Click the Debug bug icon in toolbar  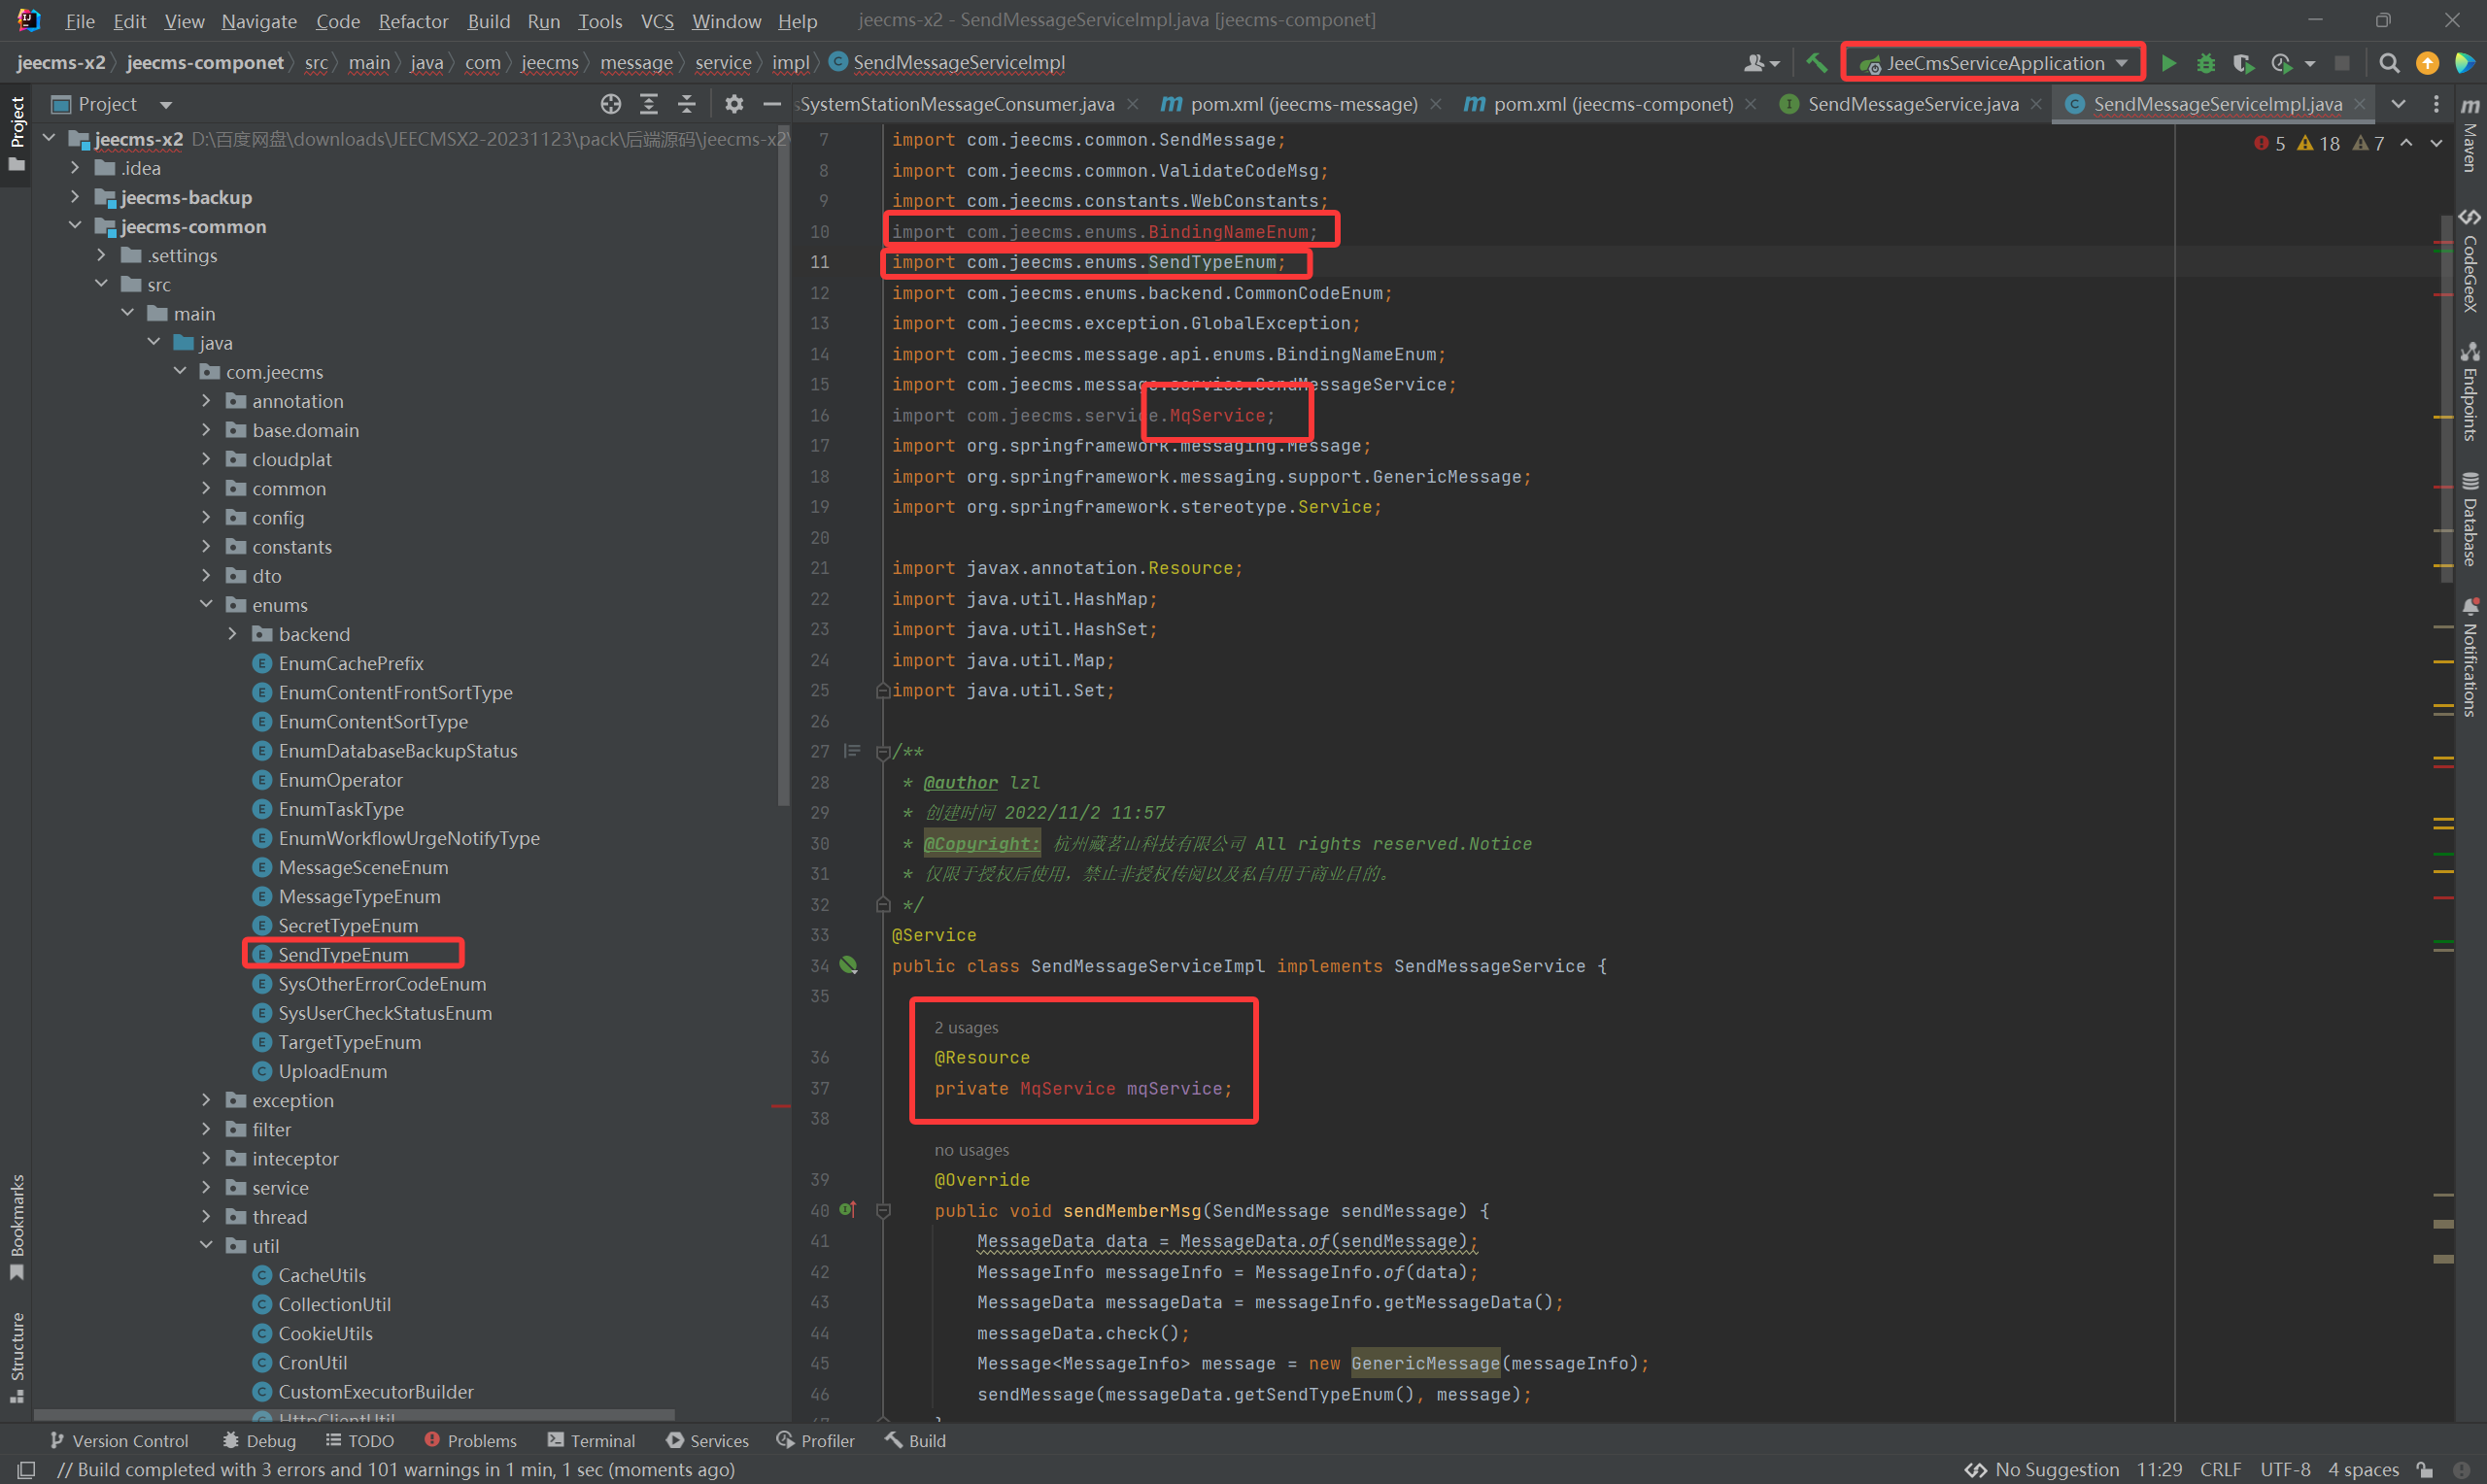[2205, 63]
